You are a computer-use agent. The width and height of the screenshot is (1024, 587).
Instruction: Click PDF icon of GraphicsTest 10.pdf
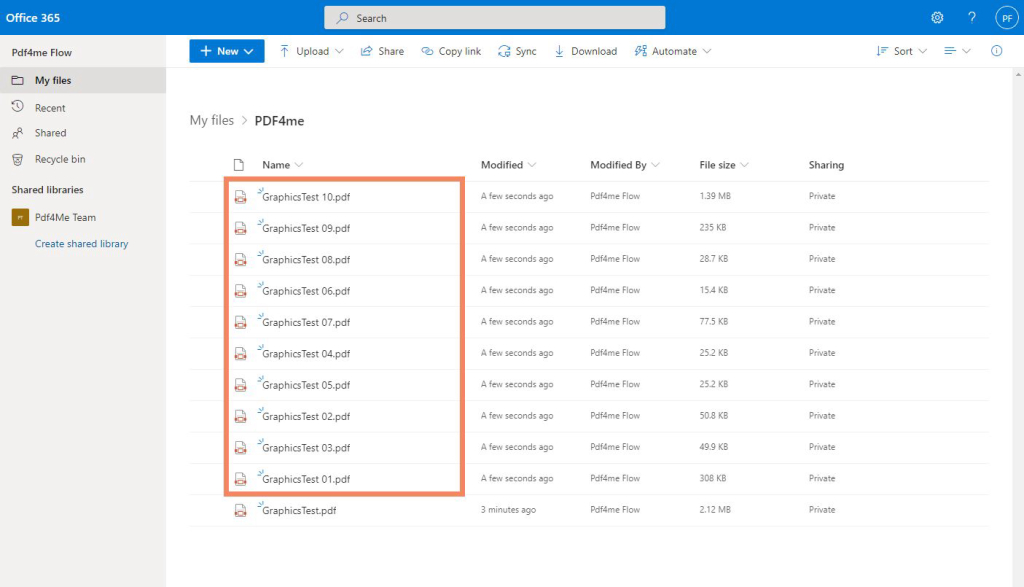point(240,197)
